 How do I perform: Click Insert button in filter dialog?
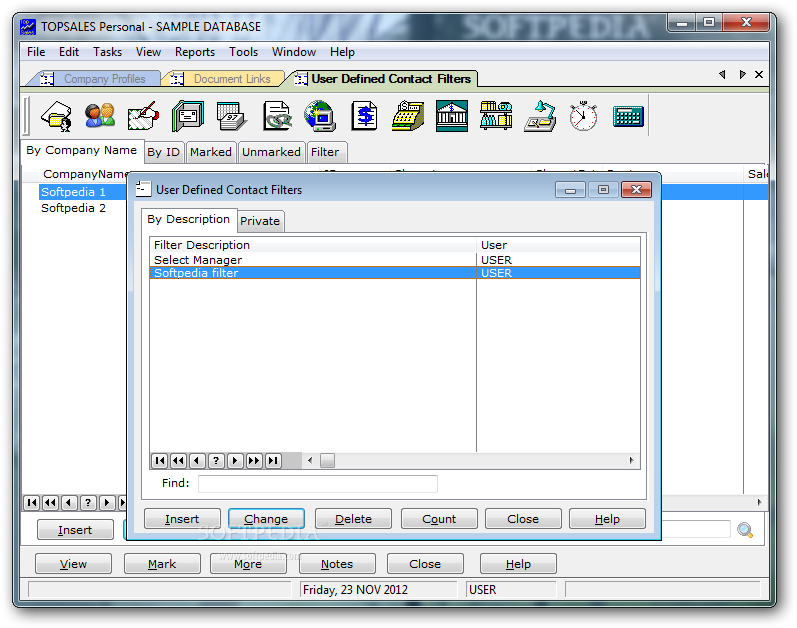click(182, 519)
